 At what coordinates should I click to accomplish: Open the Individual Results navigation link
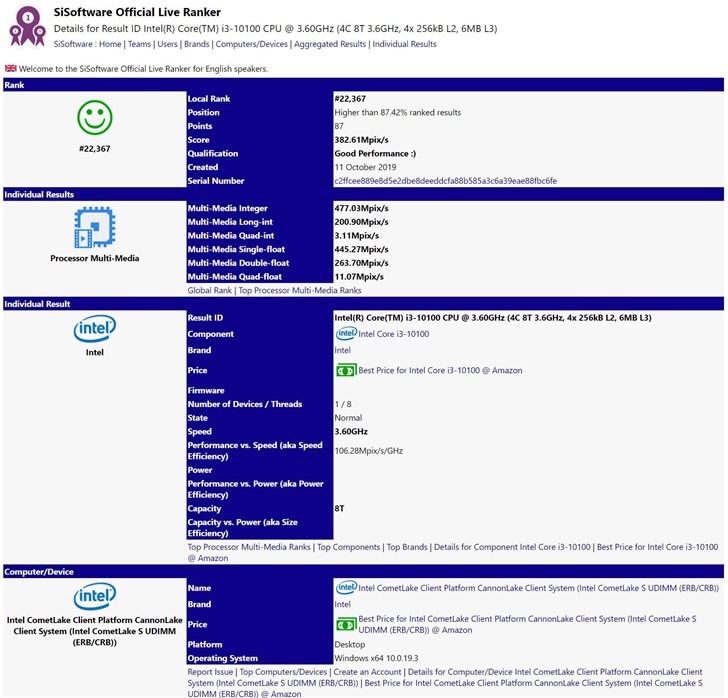click(x=404, y=44)
